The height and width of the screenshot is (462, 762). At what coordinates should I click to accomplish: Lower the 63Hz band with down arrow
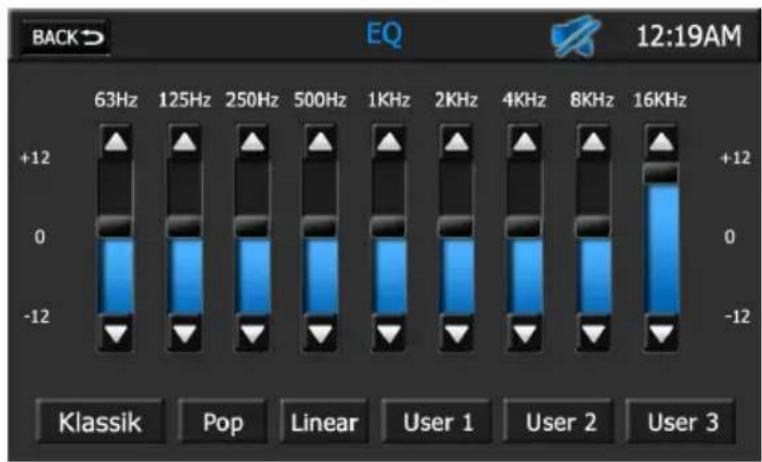[116, 333]
